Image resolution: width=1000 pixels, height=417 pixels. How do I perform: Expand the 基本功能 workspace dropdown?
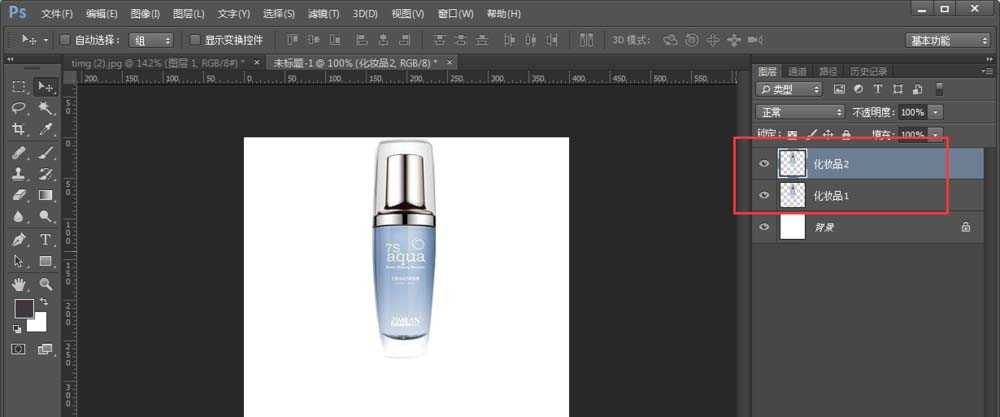(947, 40)
